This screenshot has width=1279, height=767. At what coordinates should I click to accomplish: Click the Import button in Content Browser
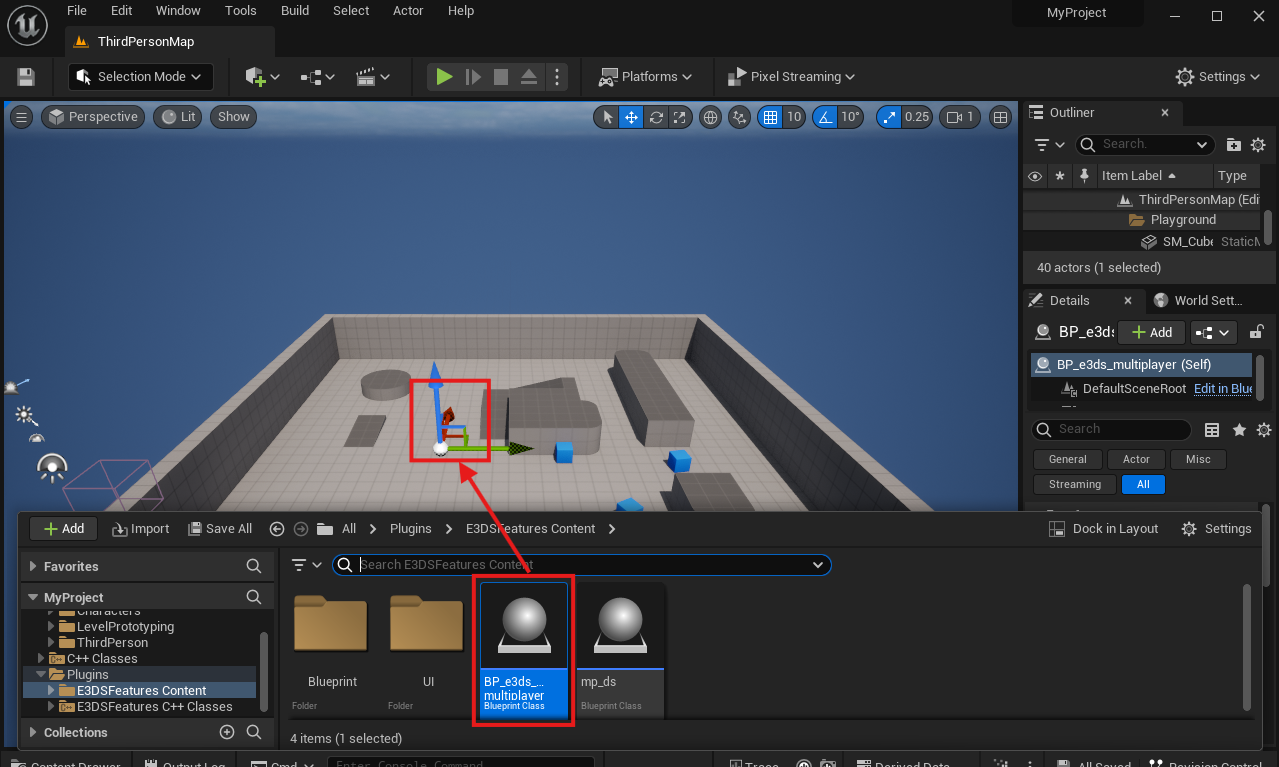(140, 529)
